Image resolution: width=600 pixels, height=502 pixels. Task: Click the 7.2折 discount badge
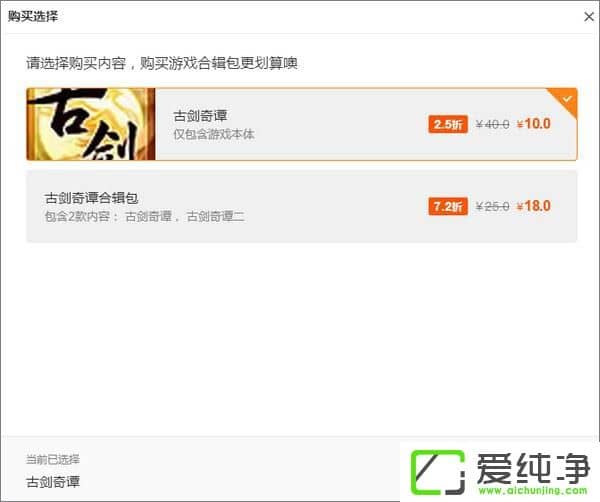coord(448,207)
